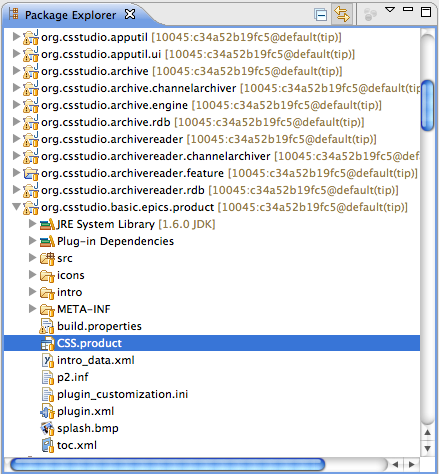Image resolution: width=439 pixels, height=474 pixels.
Task: Click plugin.xml file icon
Action: 47,412
